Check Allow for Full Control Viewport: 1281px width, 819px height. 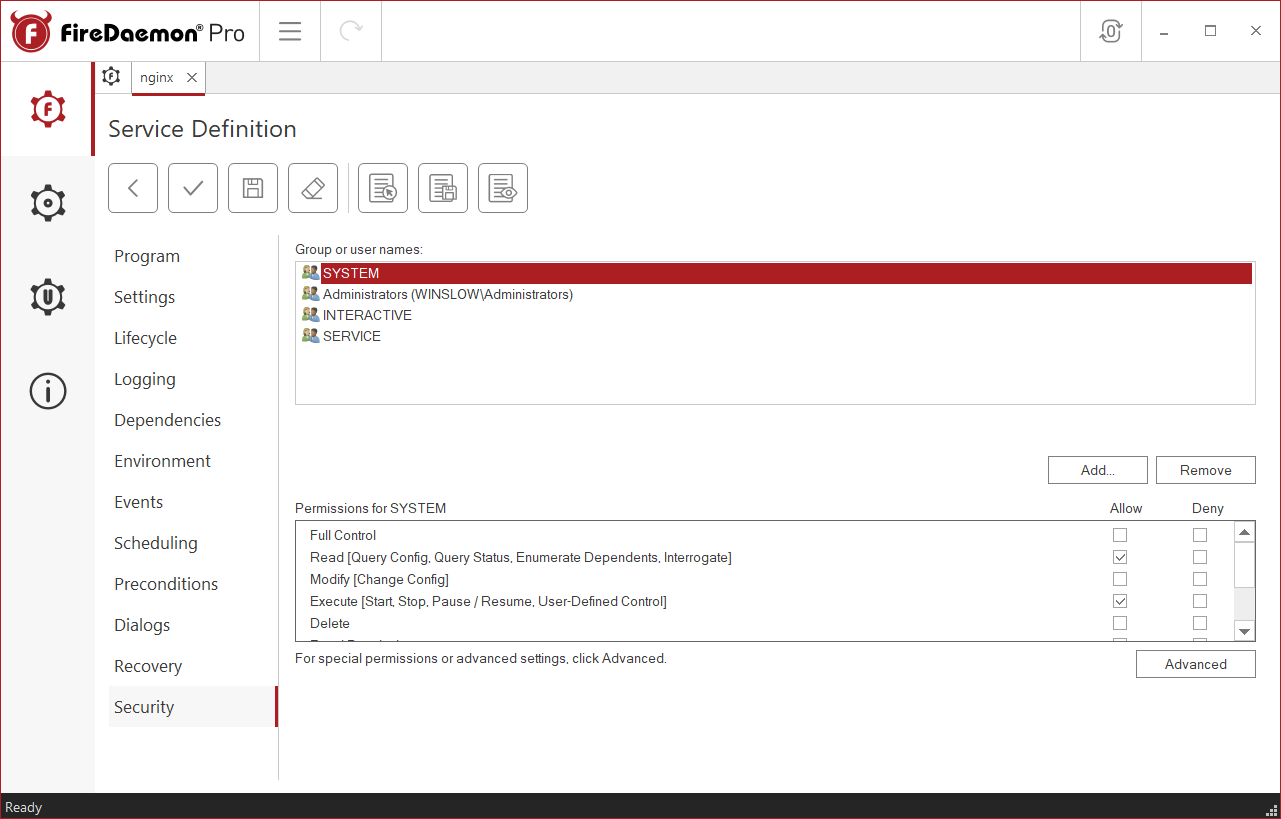coord(1120,535)
